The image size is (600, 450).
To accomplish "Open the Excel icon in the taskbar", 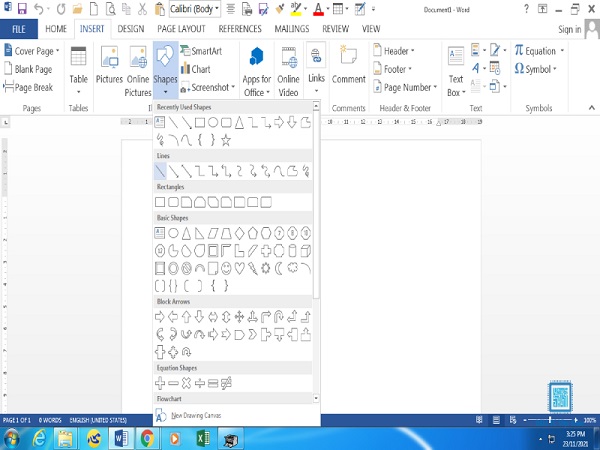I will pos(200,438).
